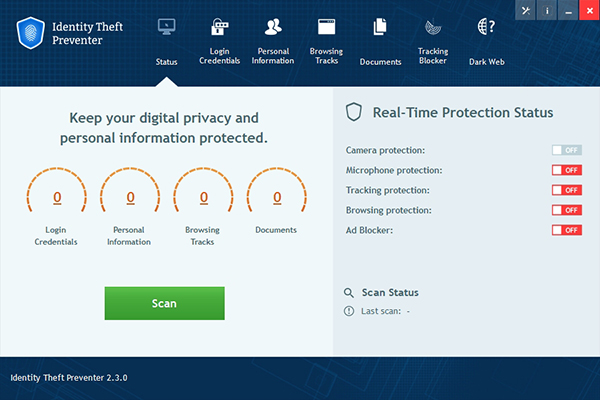Open settings with the wrench tools icon
The height and width of the screenshot is (400, 600).
point(526,10)
